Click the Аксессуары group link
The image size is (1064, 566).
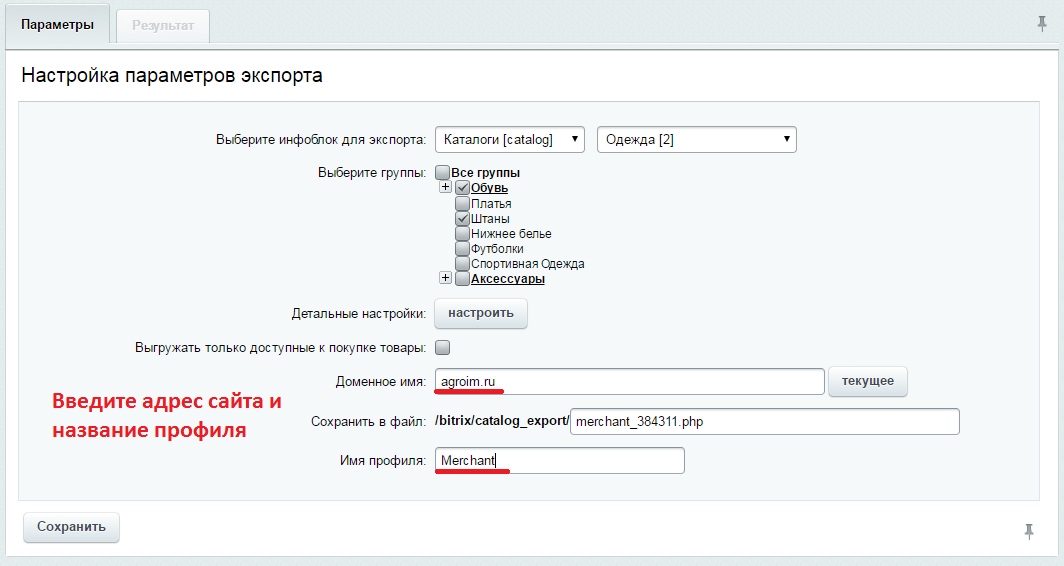pos(508,279)
